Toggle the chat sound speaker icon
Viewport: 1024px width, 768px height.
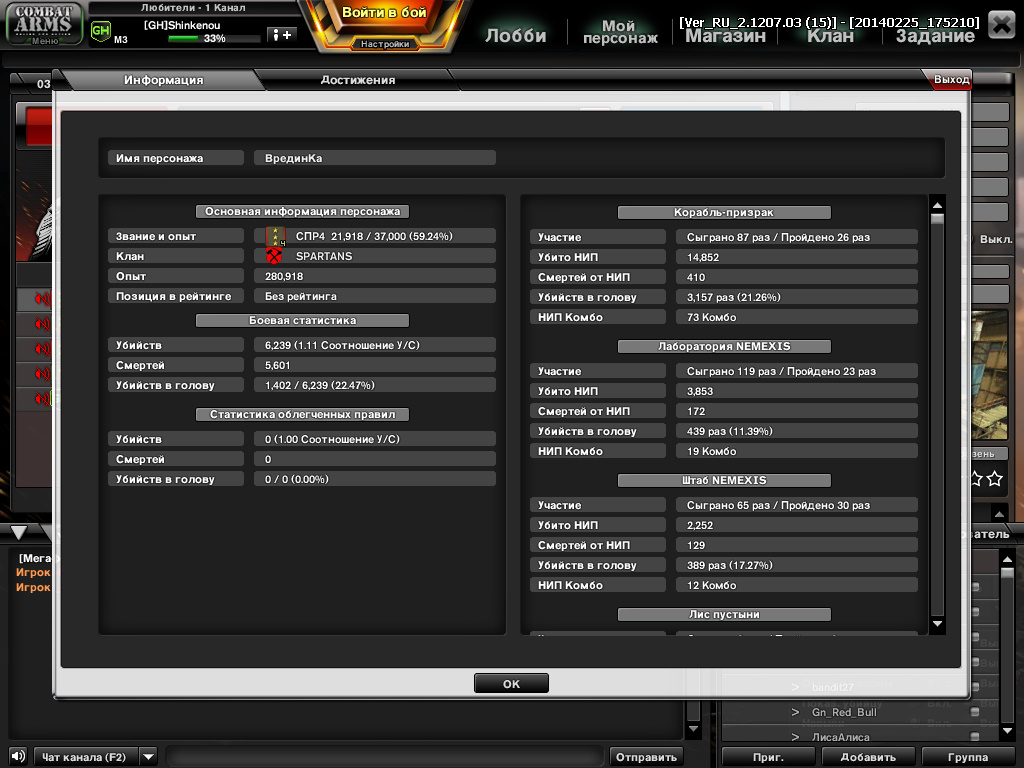pos(18,756)
